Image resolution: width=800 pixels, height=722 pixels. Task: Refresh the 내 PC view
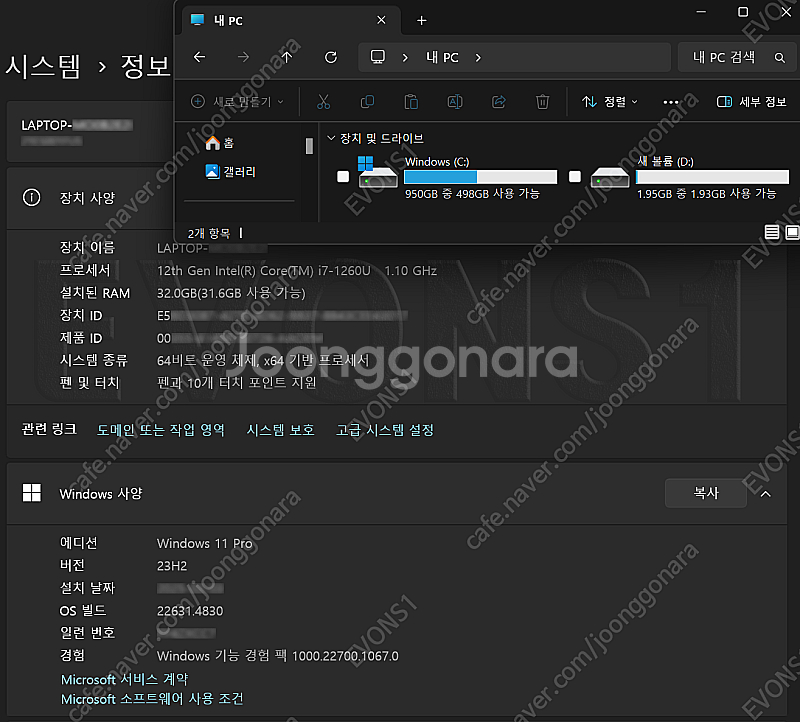click(x=331, y=57)
